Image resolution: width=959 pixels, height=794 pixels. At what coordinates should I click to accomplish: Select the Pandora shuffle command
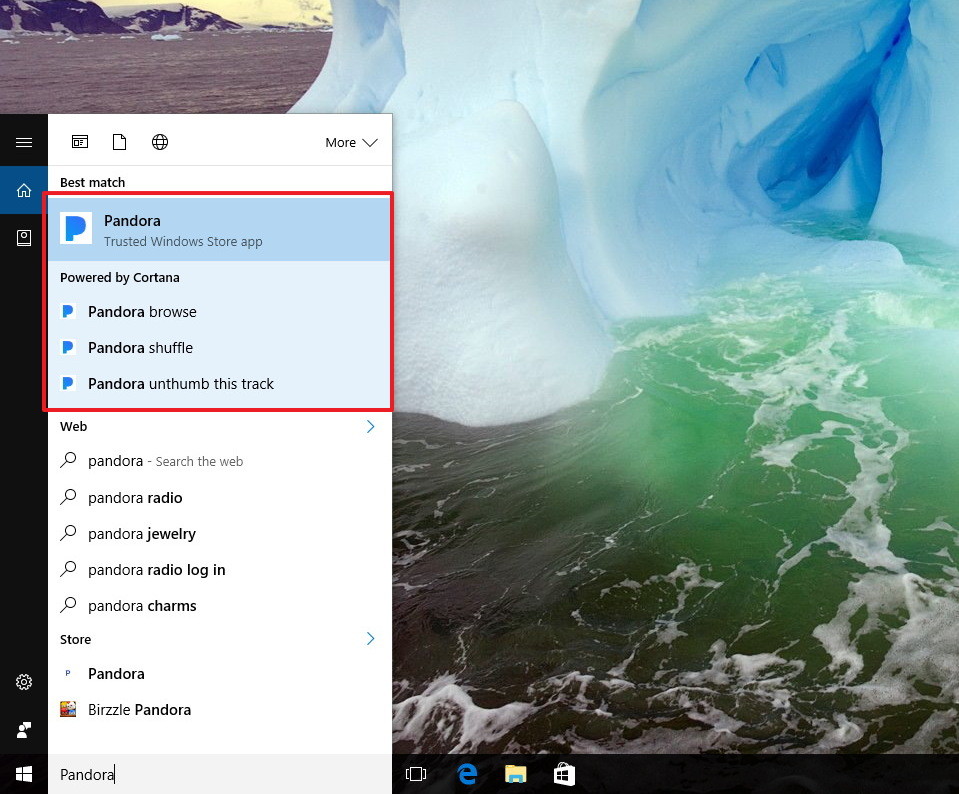219,348
